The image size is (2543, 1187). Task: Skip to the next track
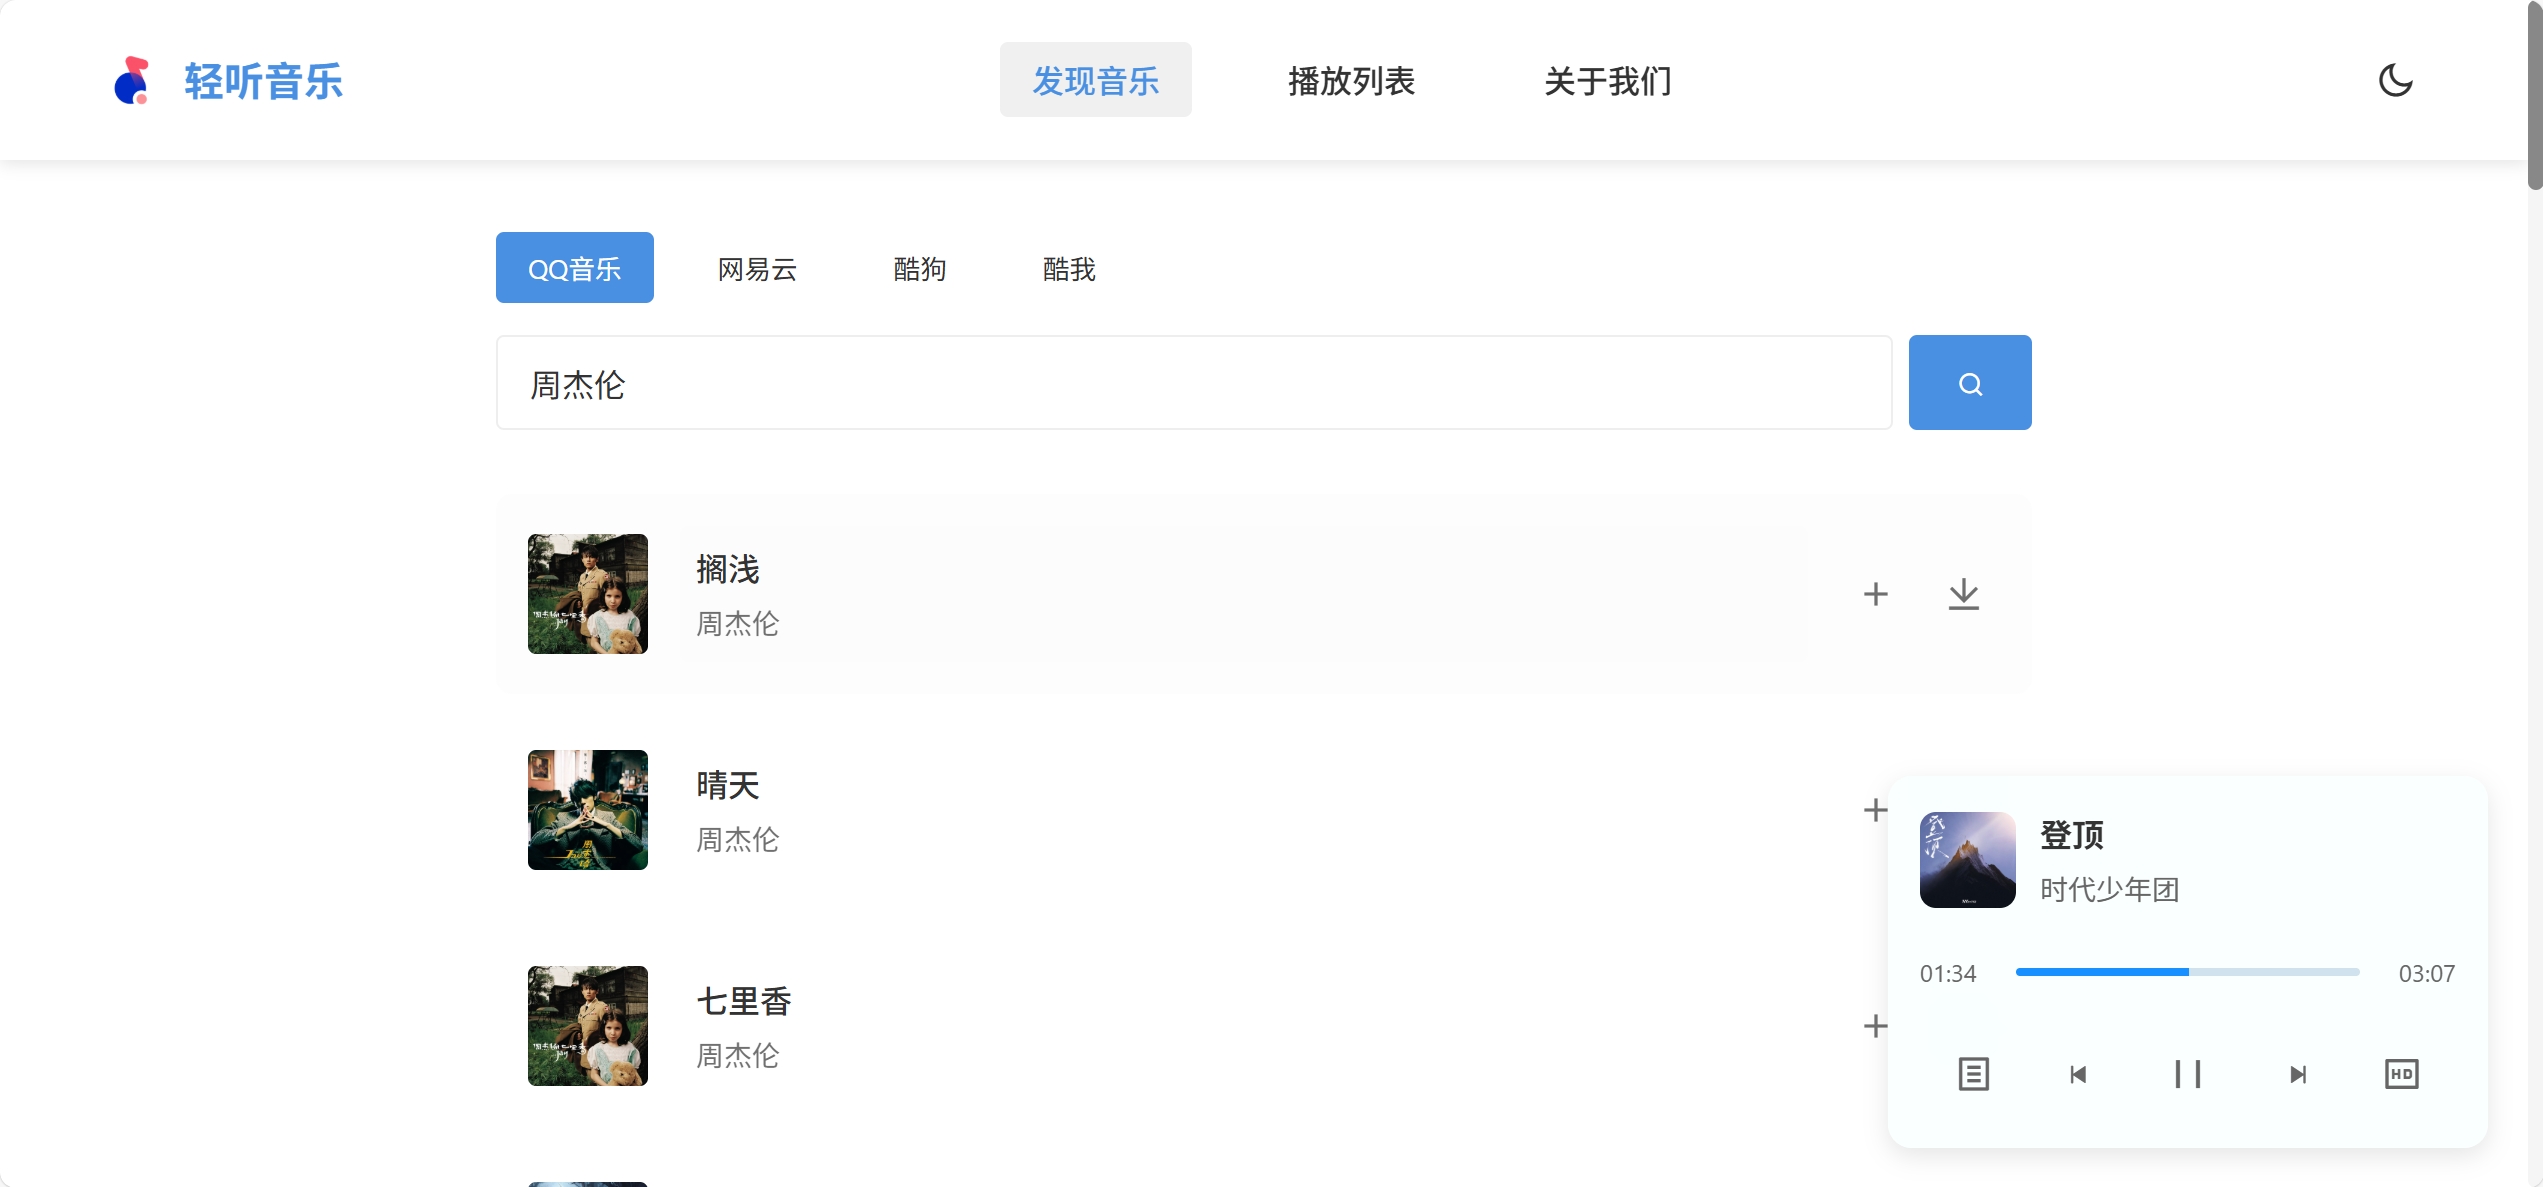tap(2298, 1074)
